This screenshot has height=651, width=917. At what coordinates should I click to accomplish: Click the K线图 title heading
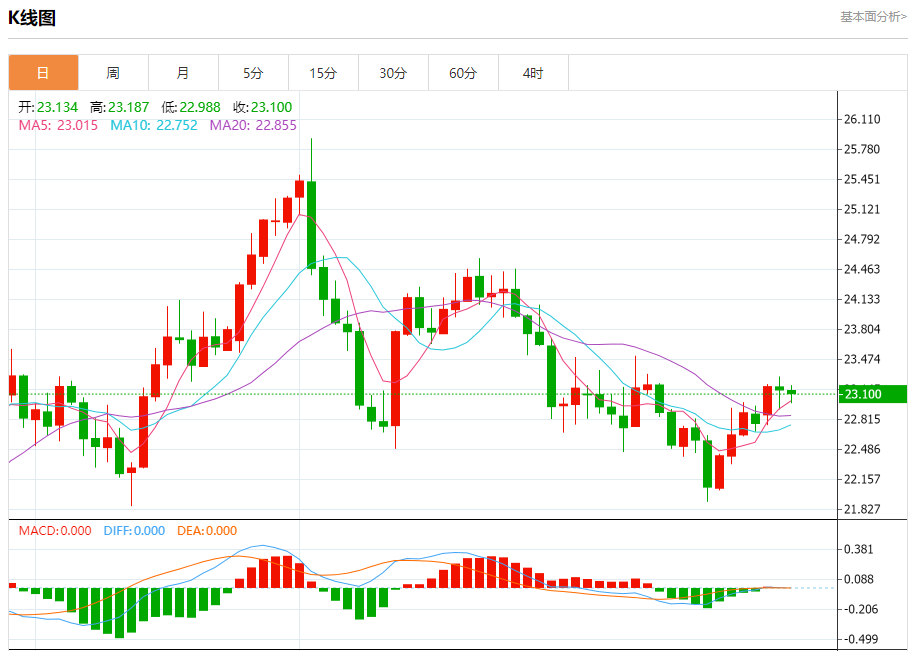(x=32, y=18)
